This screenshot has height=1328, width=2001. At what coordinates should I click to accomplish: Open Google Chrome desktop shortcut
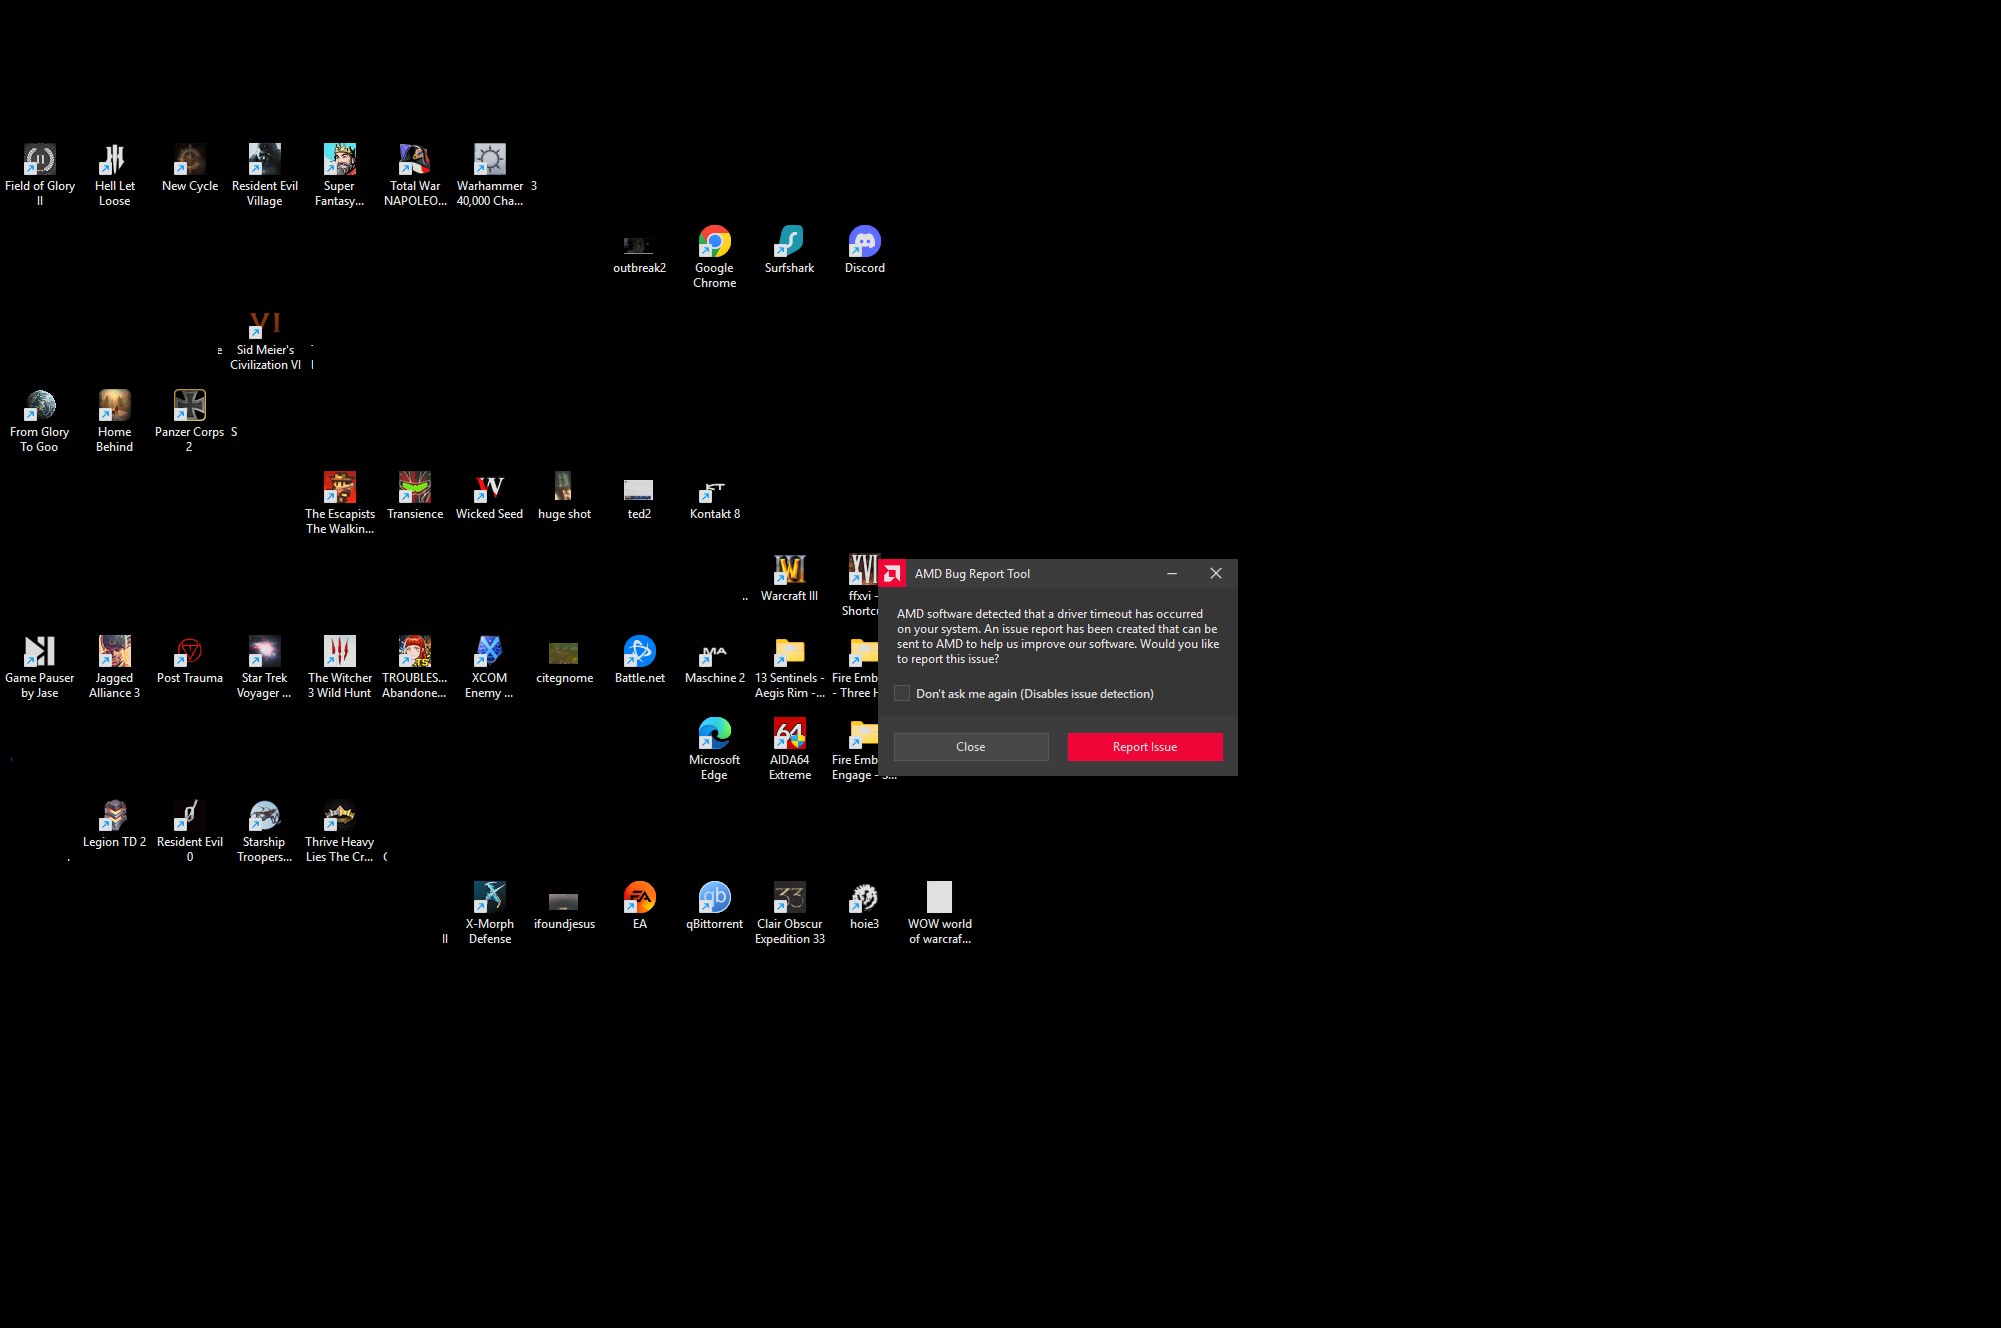pos(714,243)
